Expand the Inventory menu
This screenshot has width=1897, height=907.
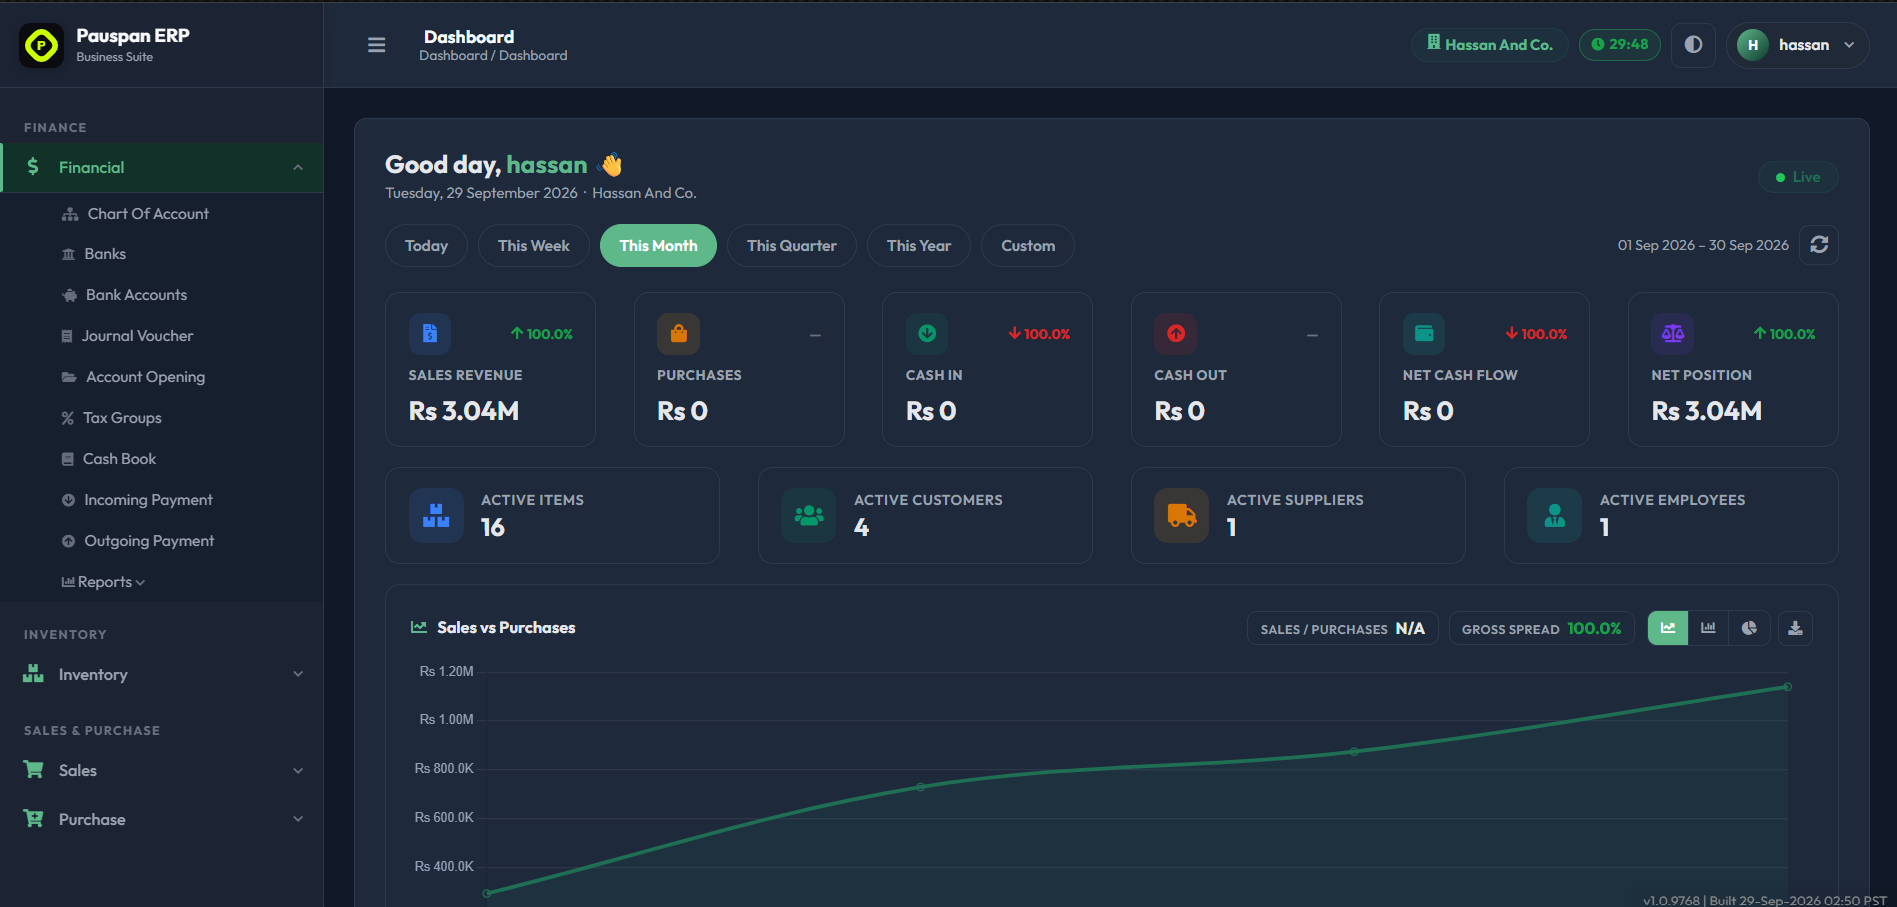162,675
